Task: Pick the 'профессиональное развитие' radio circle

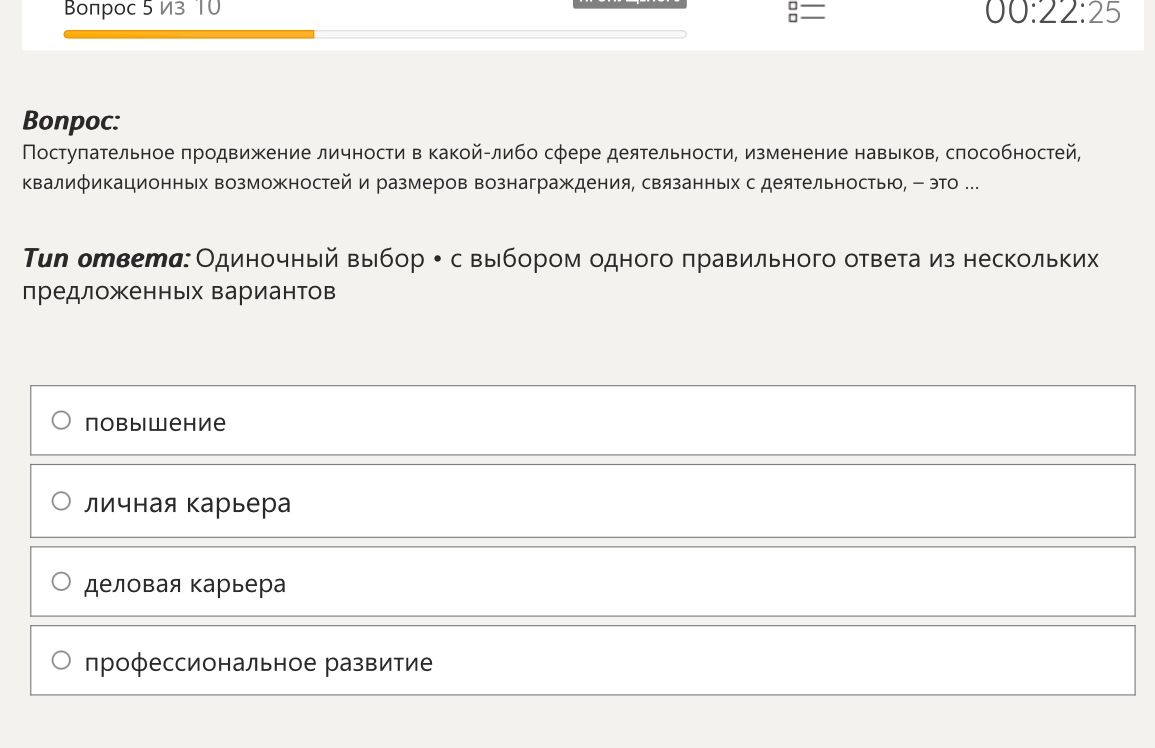Action: (61, 660)
